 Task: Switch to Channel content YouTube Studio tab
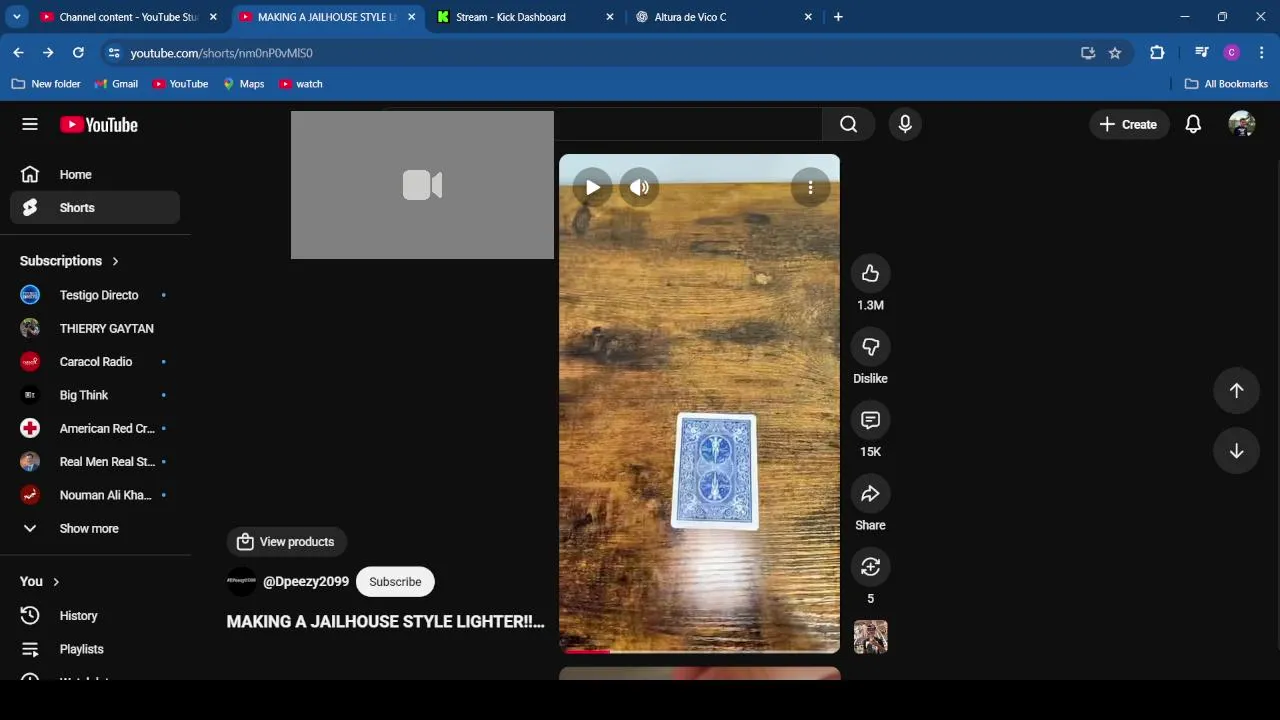pyautogui.click(x=128, y=17)
